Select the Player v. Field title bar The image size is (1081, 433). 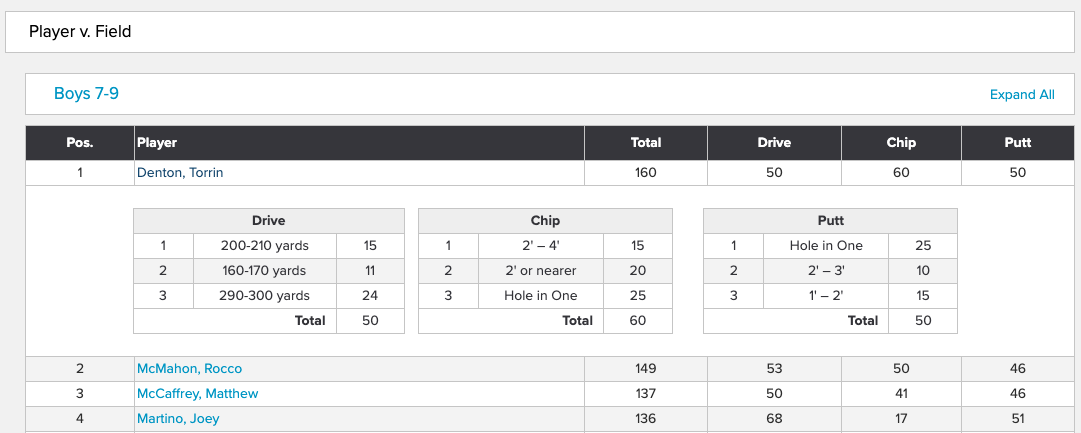tap(540, 32)
